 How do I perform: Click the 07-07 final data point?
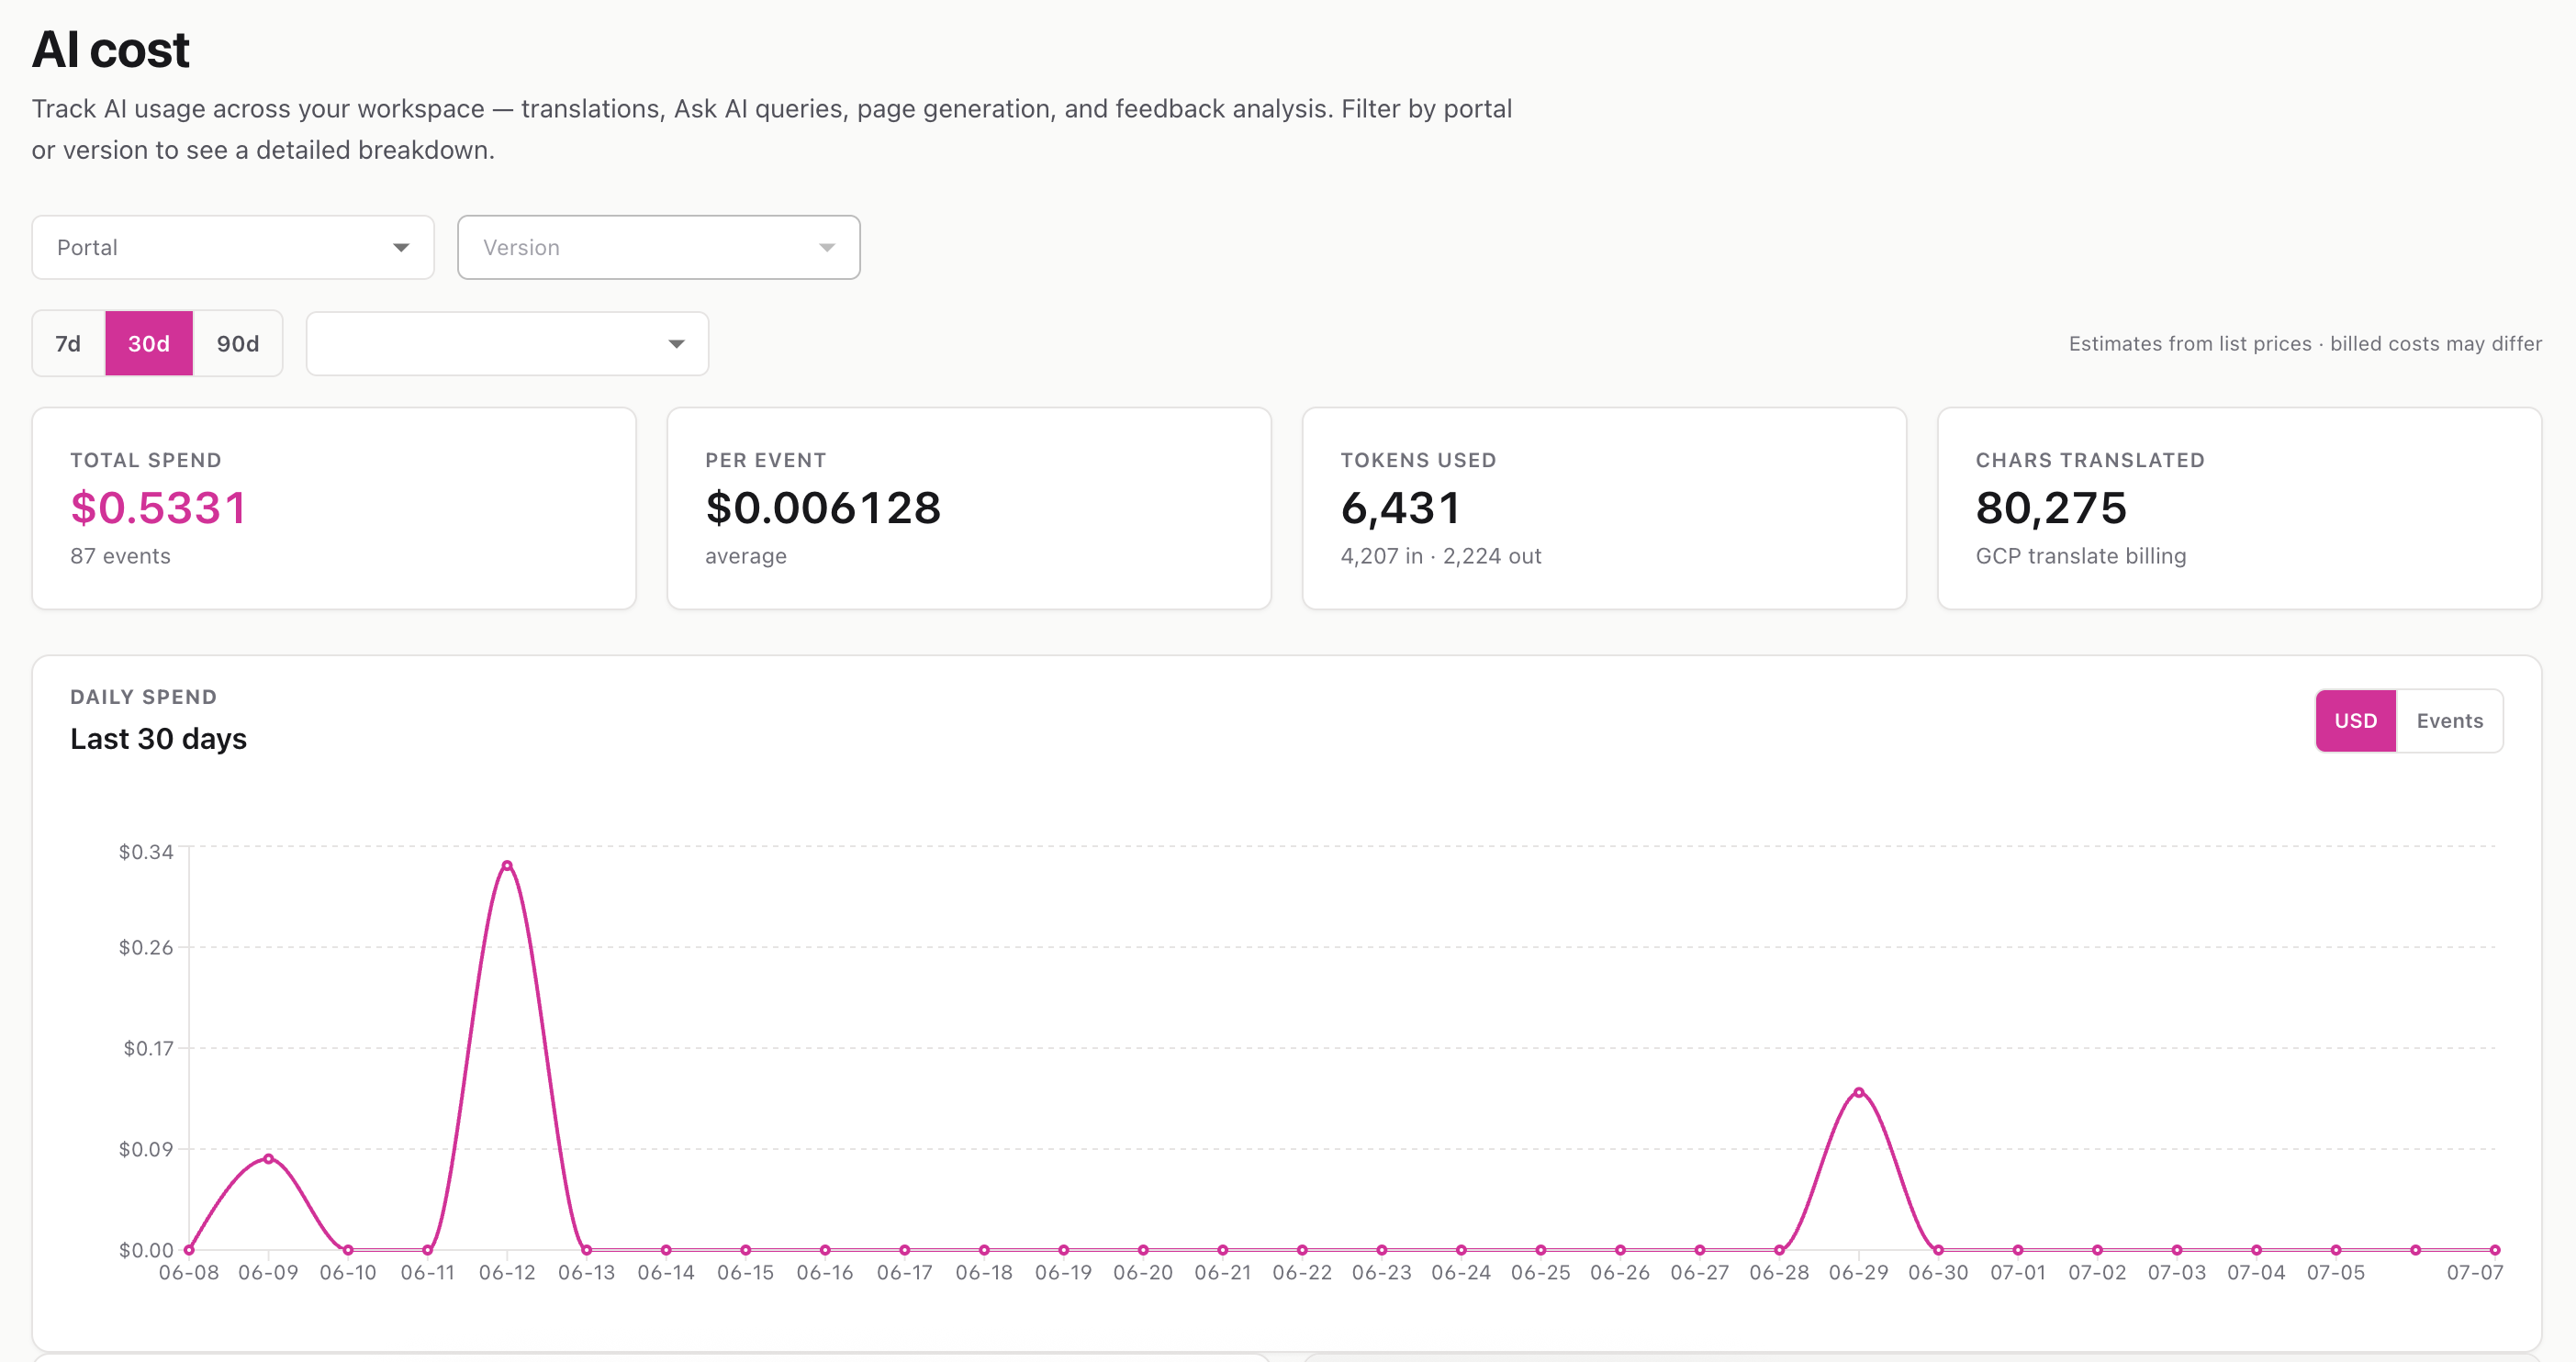[2495, 1250]
